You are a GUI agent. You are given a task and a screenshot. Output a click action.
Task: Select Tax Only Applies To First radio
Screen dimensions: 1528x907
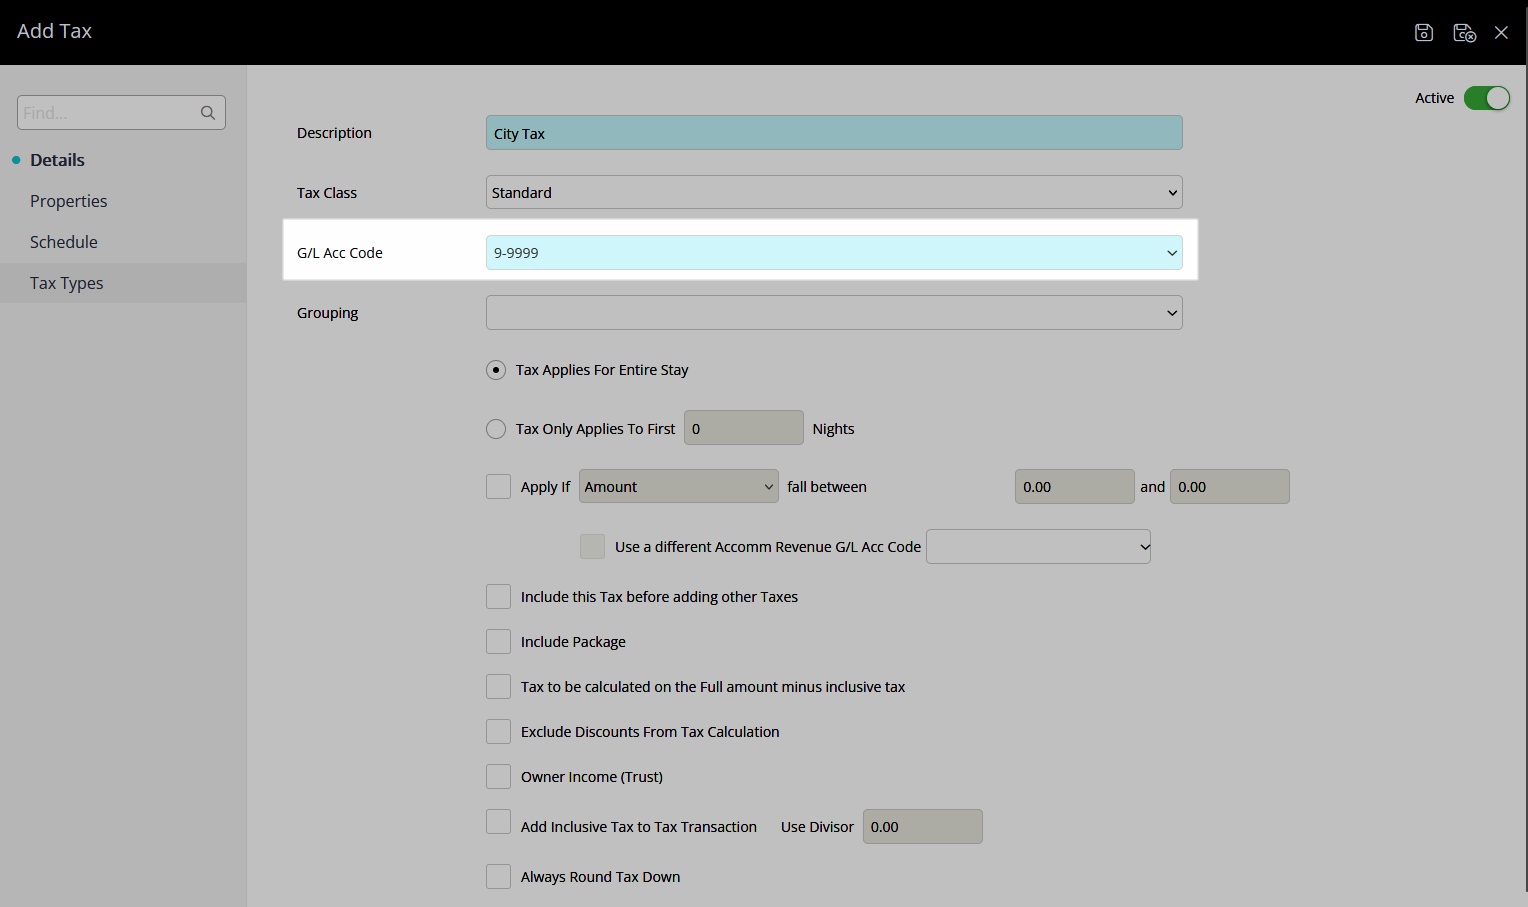pos(496,429)
